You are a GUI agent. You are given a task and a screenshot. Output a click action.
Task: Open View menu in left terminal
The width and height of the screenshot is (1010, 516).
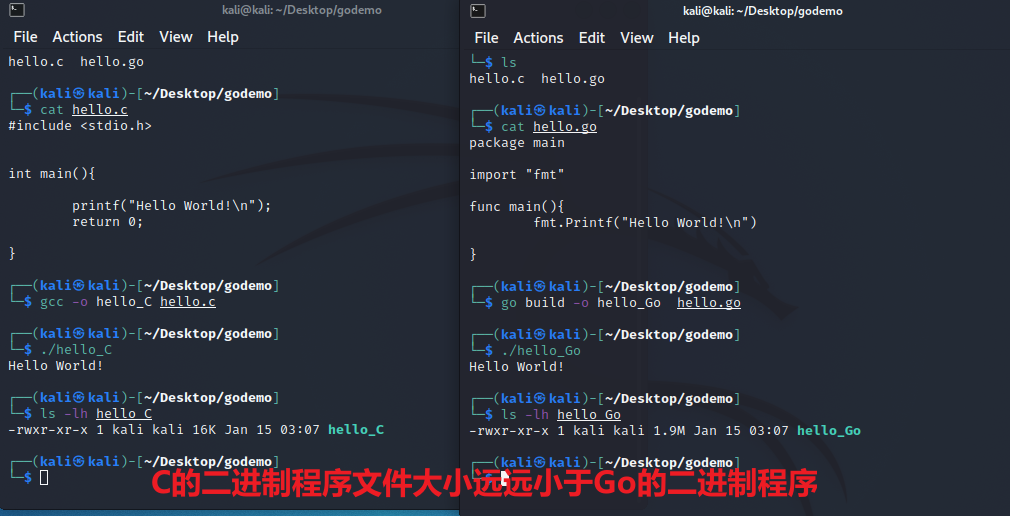pos(175,37)
